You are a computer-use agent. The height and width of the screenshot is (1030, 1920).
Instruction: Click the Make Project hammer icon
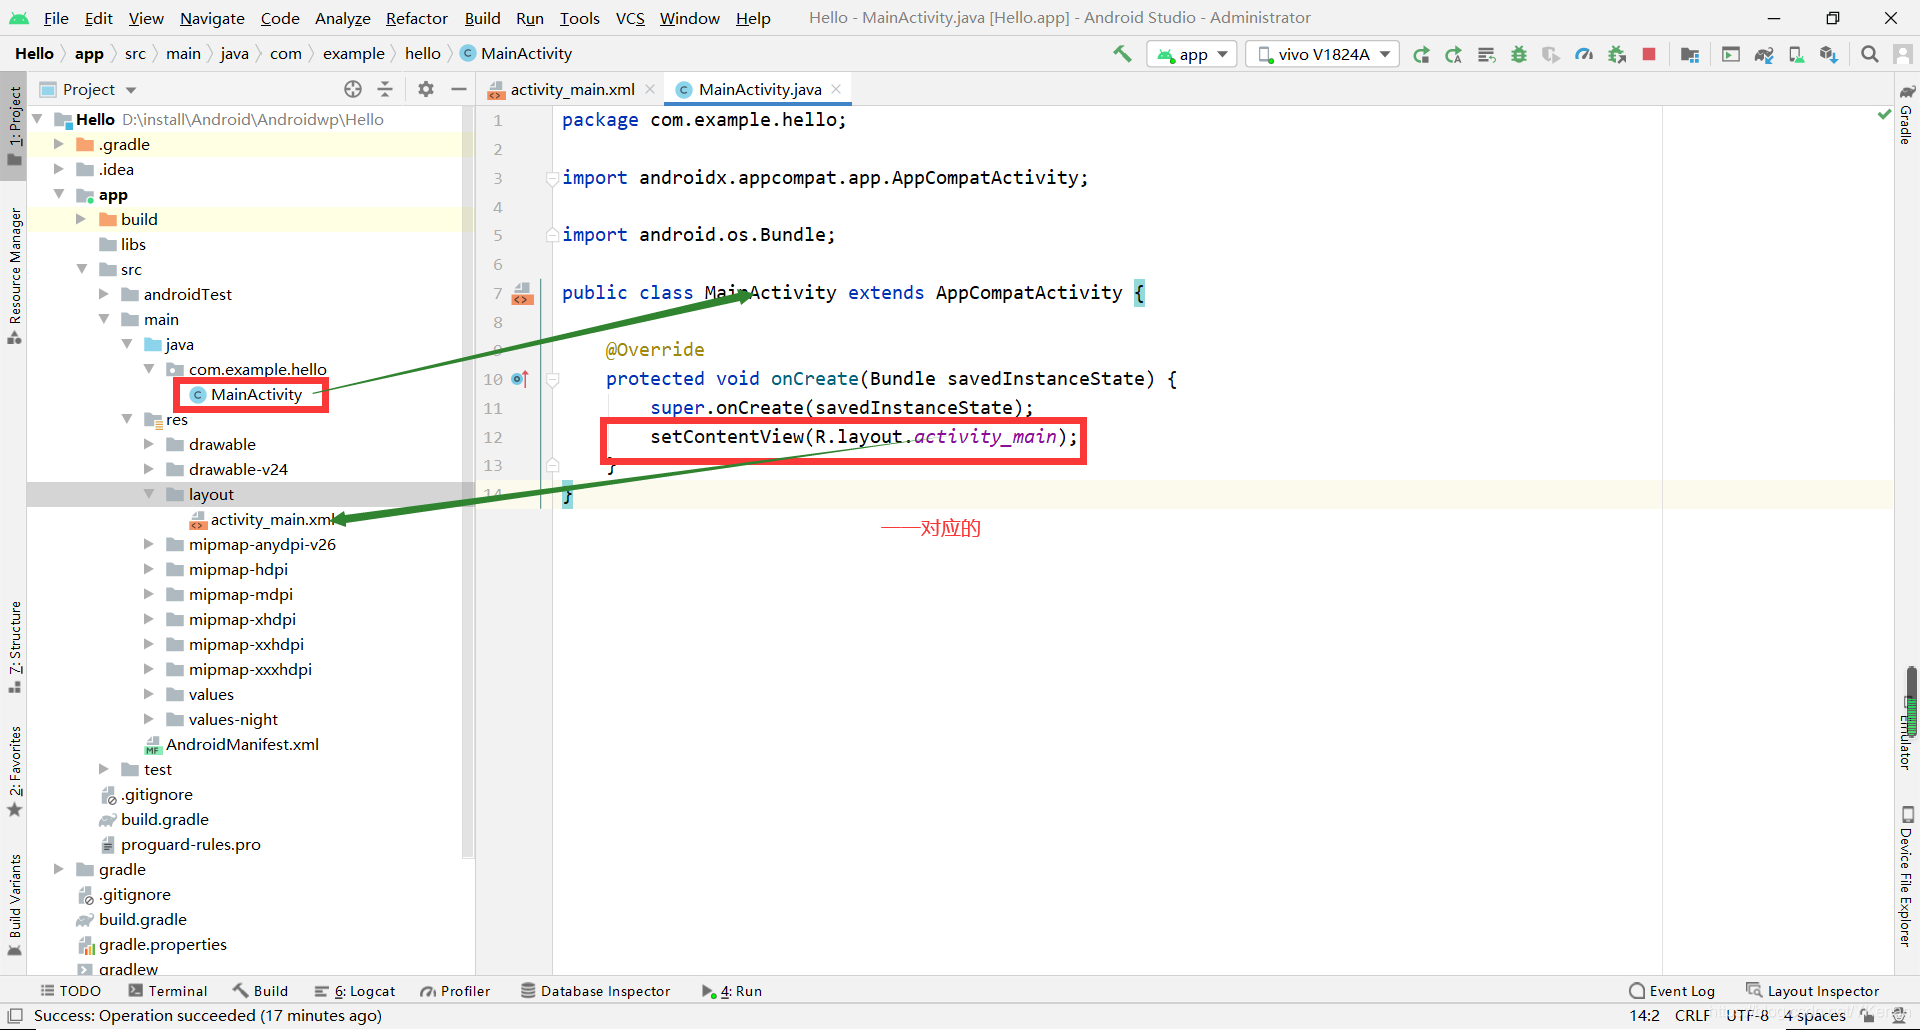1122,54
